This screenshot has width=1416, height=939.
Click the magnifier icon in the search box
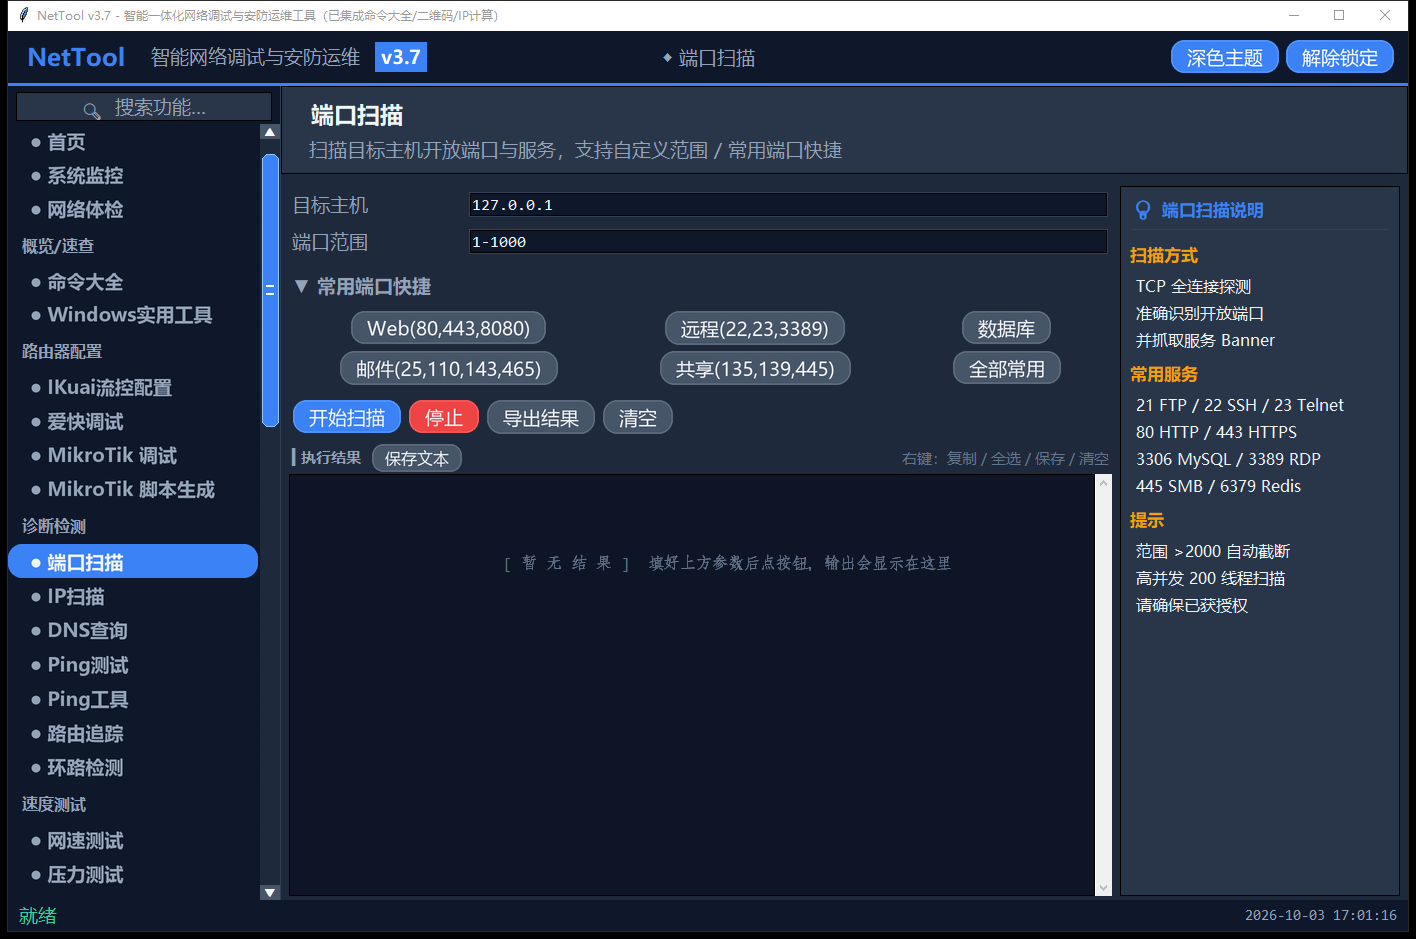pyautogui.click(x=92, y=109)
